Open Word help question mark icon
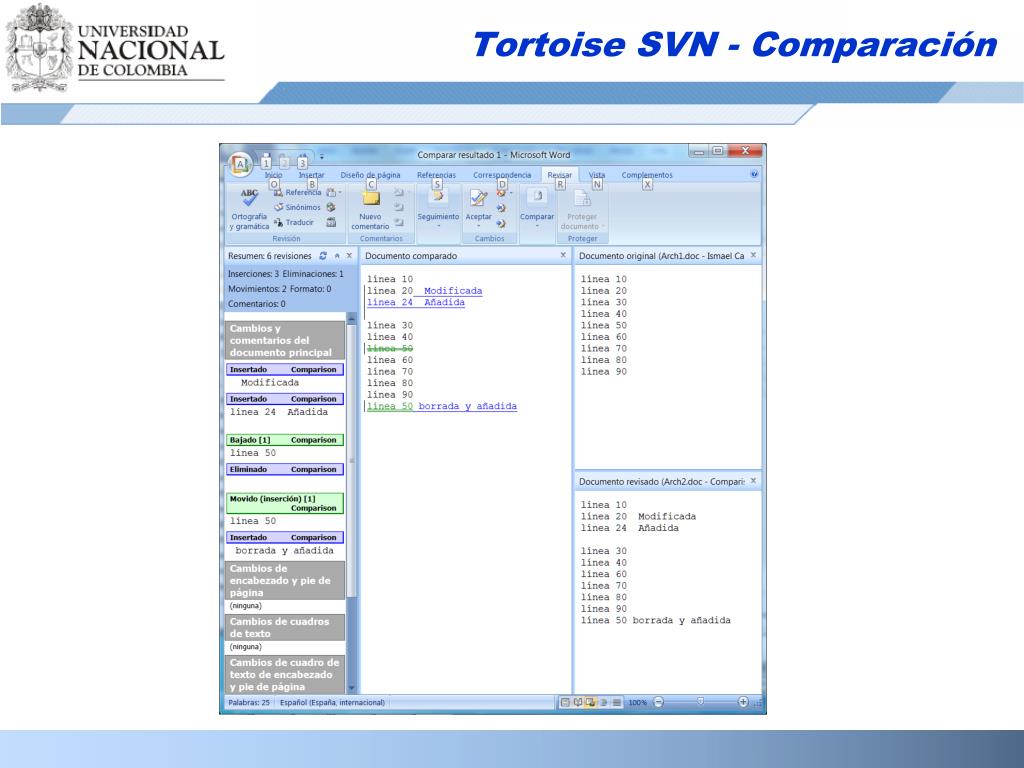 [x=754, y=174]
